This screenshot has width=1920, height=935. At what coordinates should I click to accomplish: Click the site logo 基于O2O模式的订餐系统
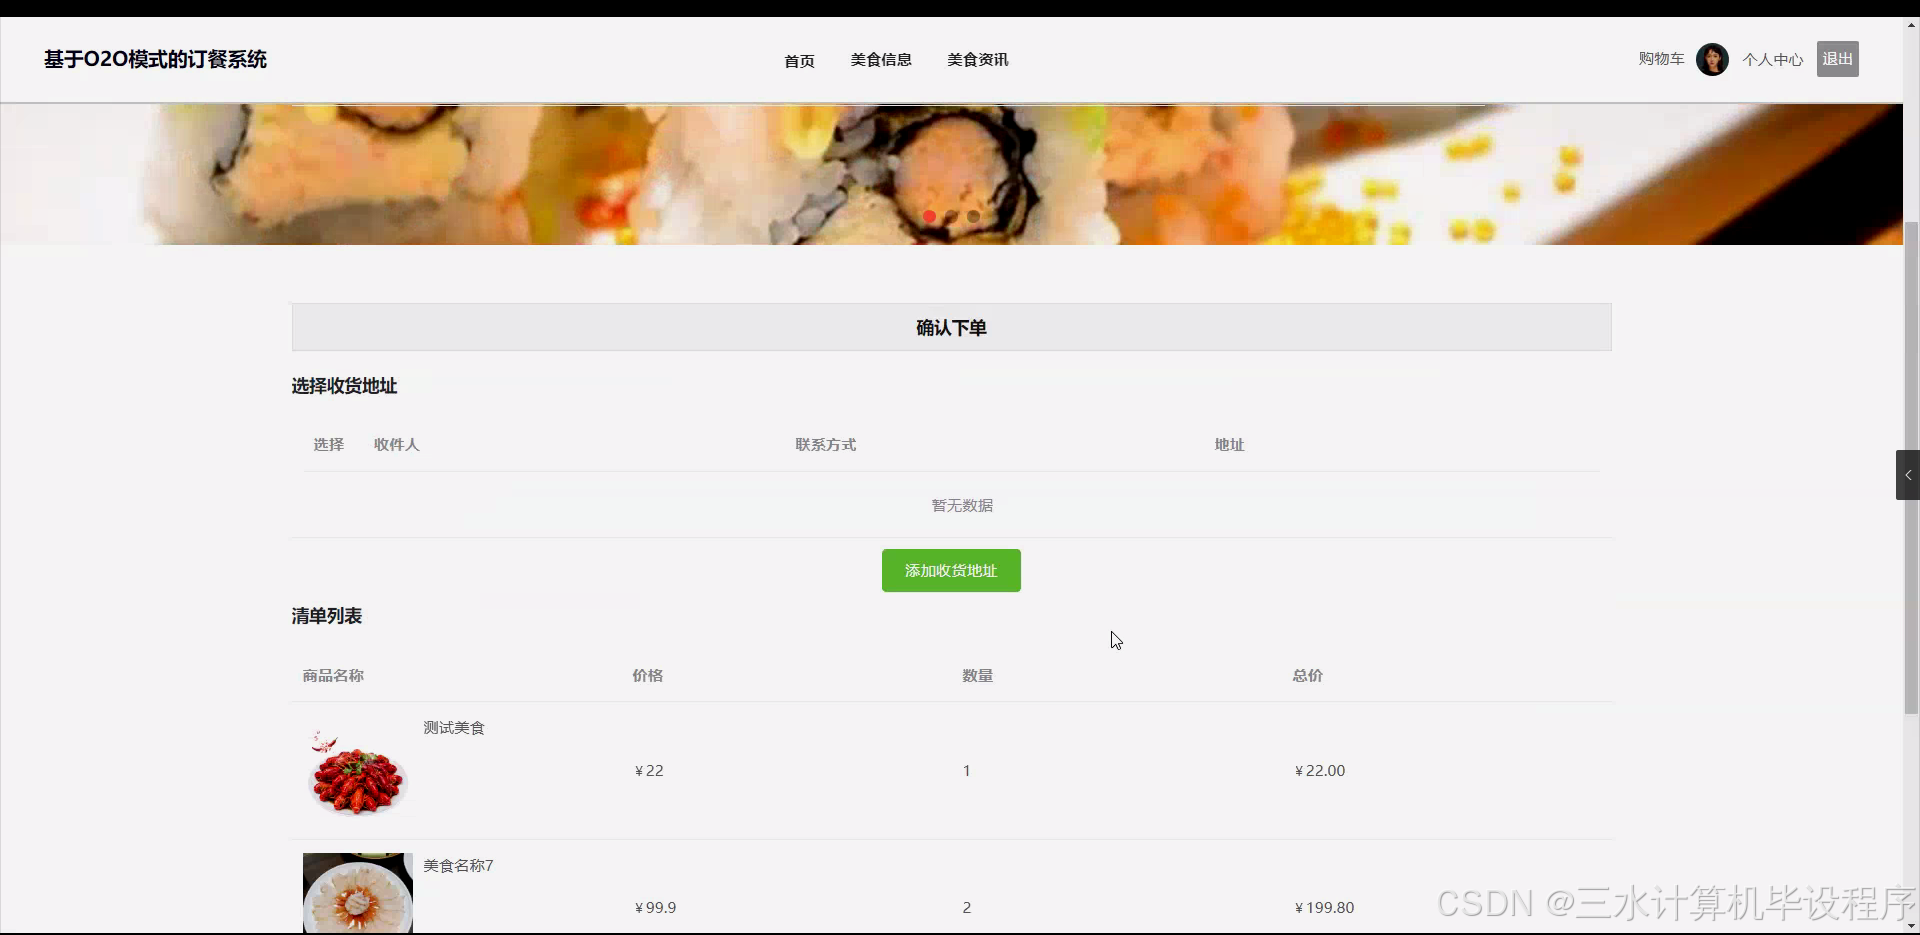point(154,59)
